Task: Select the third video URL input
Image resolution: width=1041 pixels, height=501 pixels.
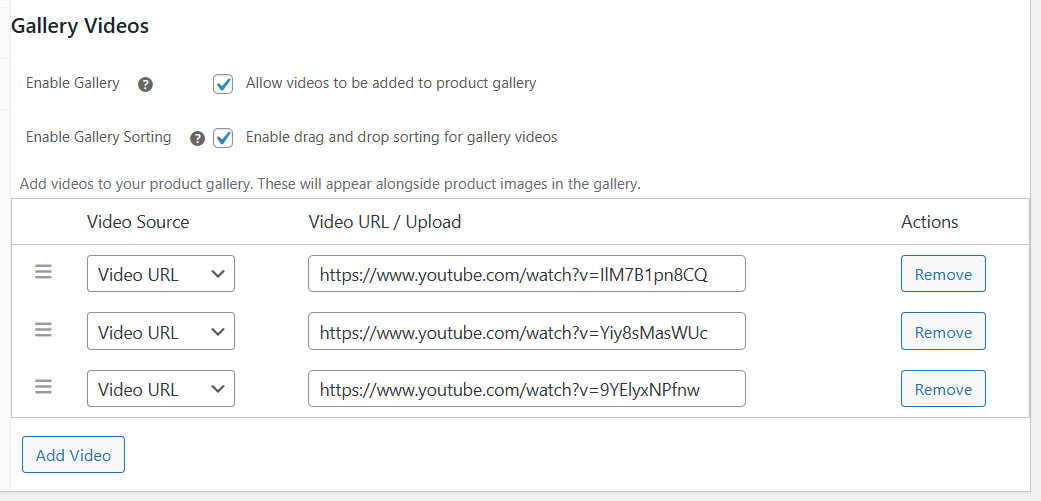Action: (x=526, y=389)
